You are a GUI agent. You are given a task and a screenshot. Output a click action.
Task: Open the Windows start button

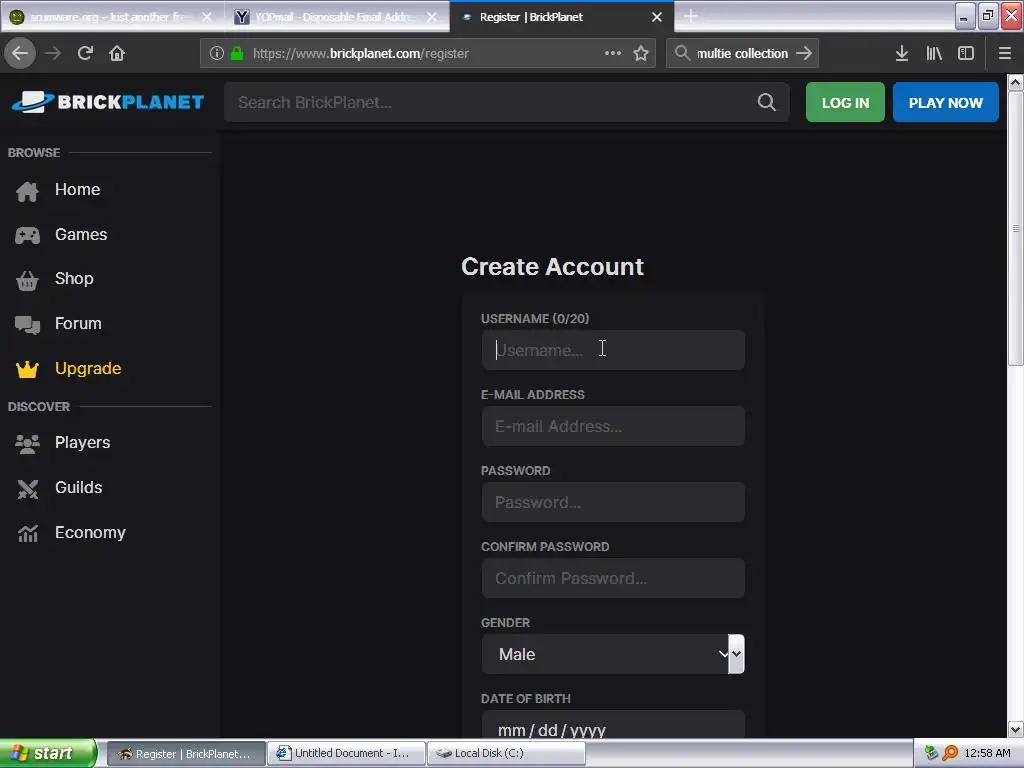48,753
